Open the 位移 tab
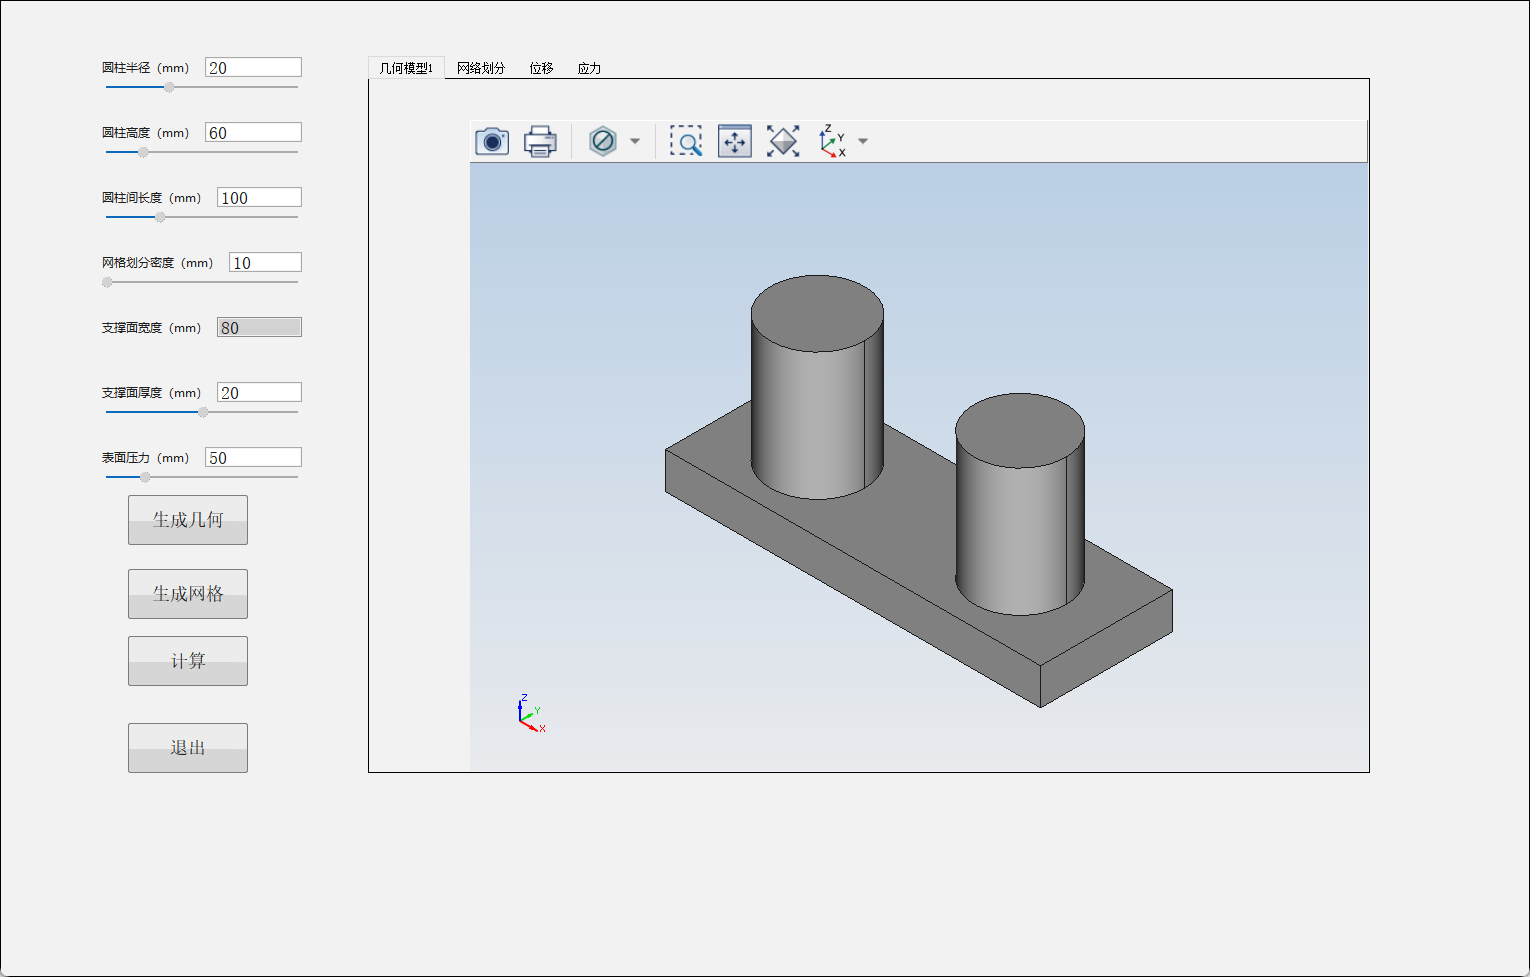Viewport: 1530px width, 977px height. [541, 68]
